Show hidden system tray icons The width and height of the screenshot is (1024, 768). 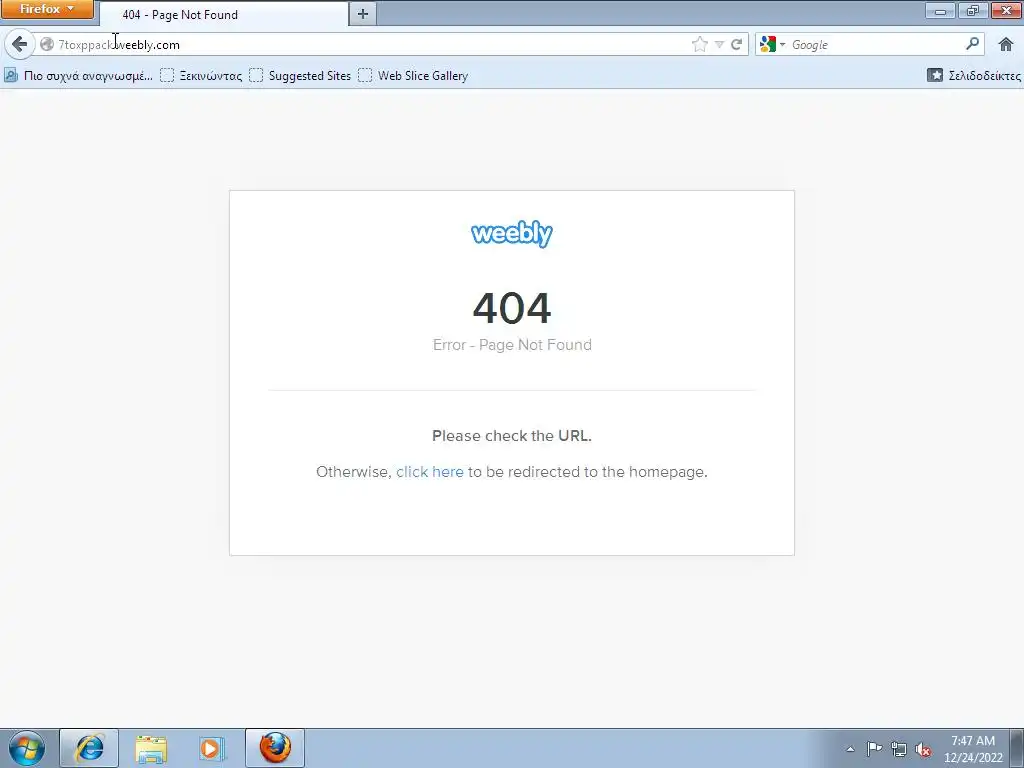coord(850,749)
